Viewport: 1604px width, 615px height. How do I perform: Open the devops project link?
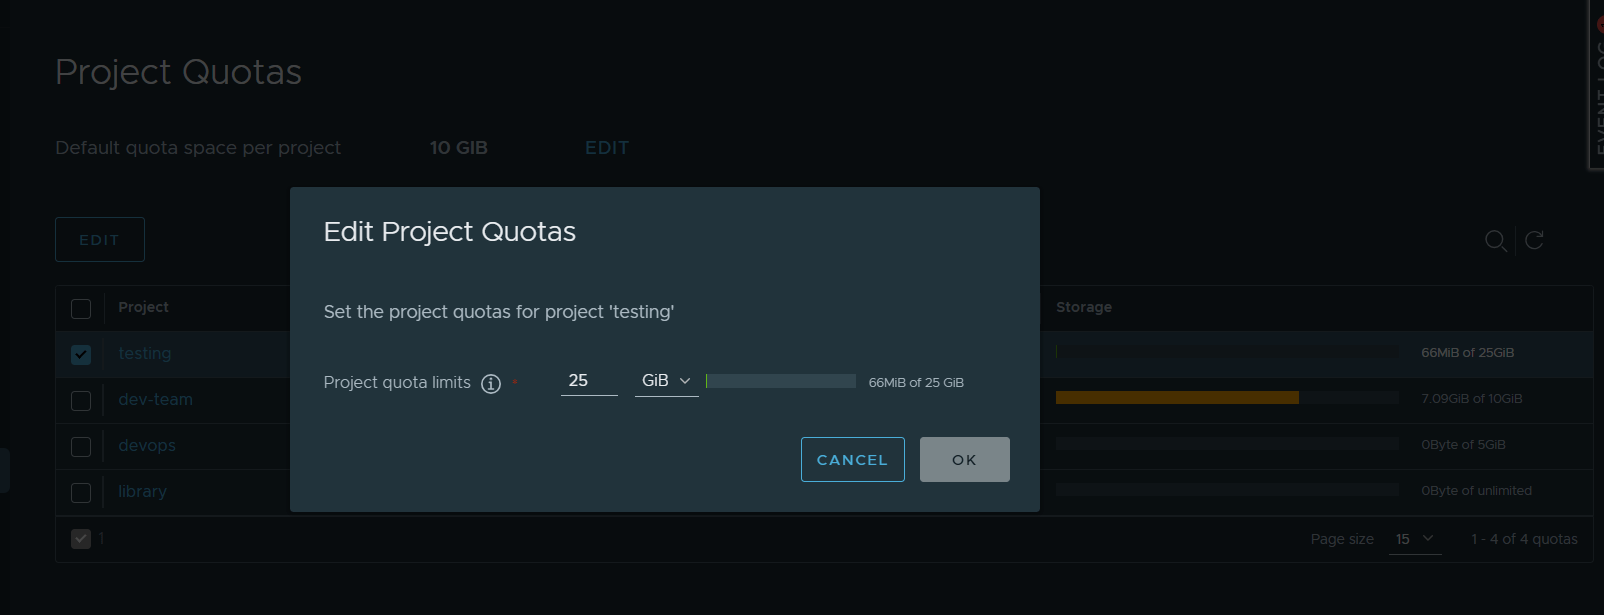click(x=147, y=446)
